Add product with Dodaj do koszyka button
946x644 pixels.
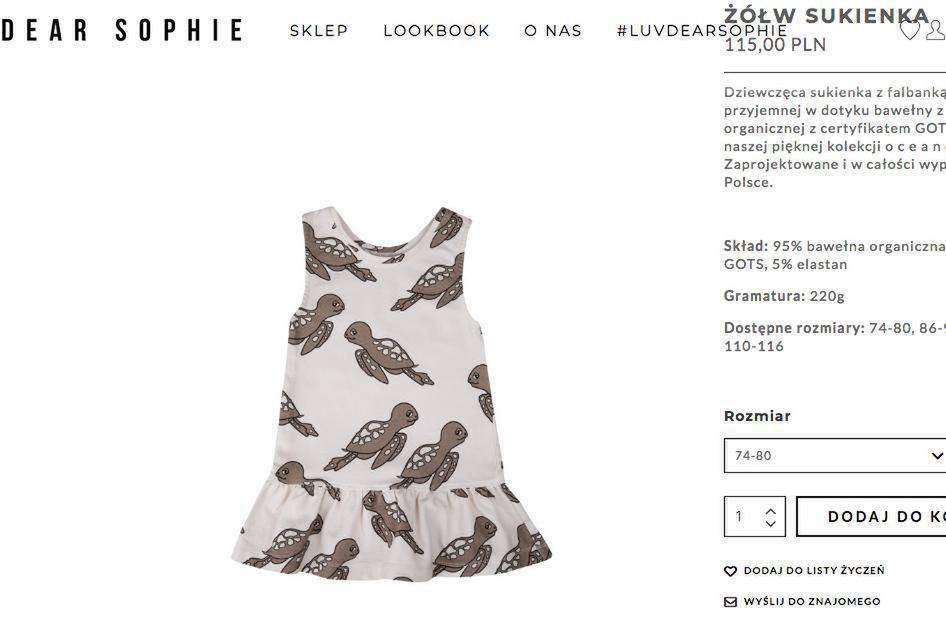[x=871, y=517]
